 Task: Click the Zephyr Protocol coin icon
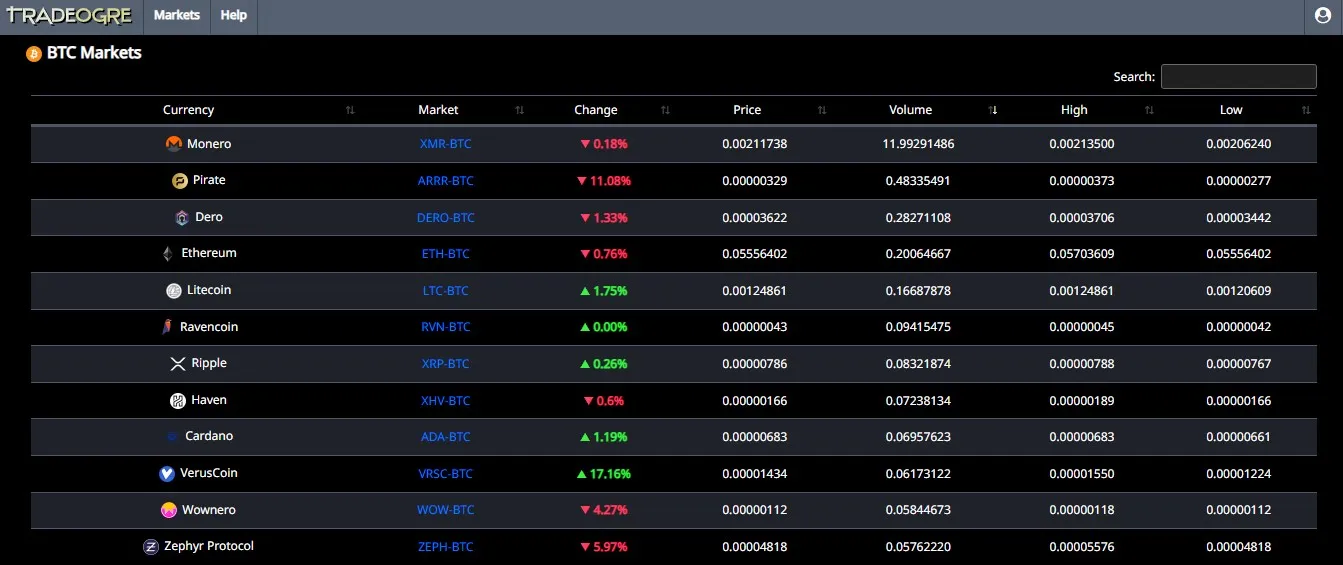pos(151,547)
